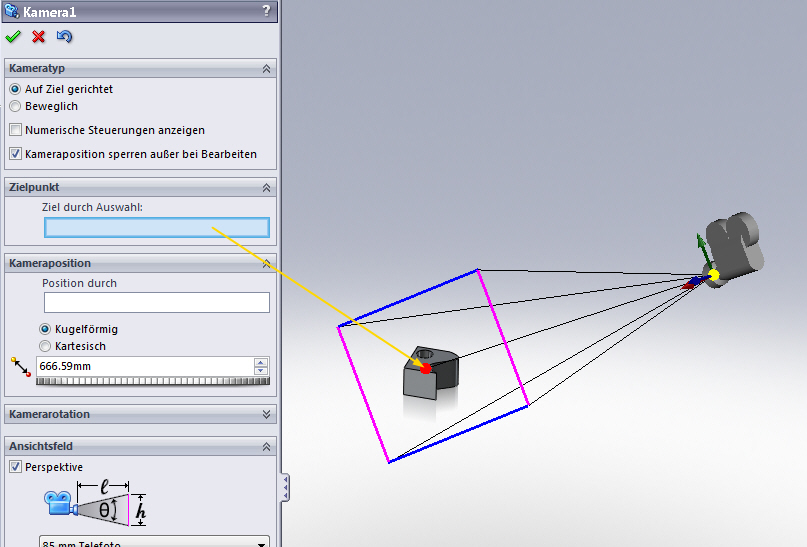Click the field-of-view camera diagram
This screenshot has height=547, width=807.
[95, 503]
